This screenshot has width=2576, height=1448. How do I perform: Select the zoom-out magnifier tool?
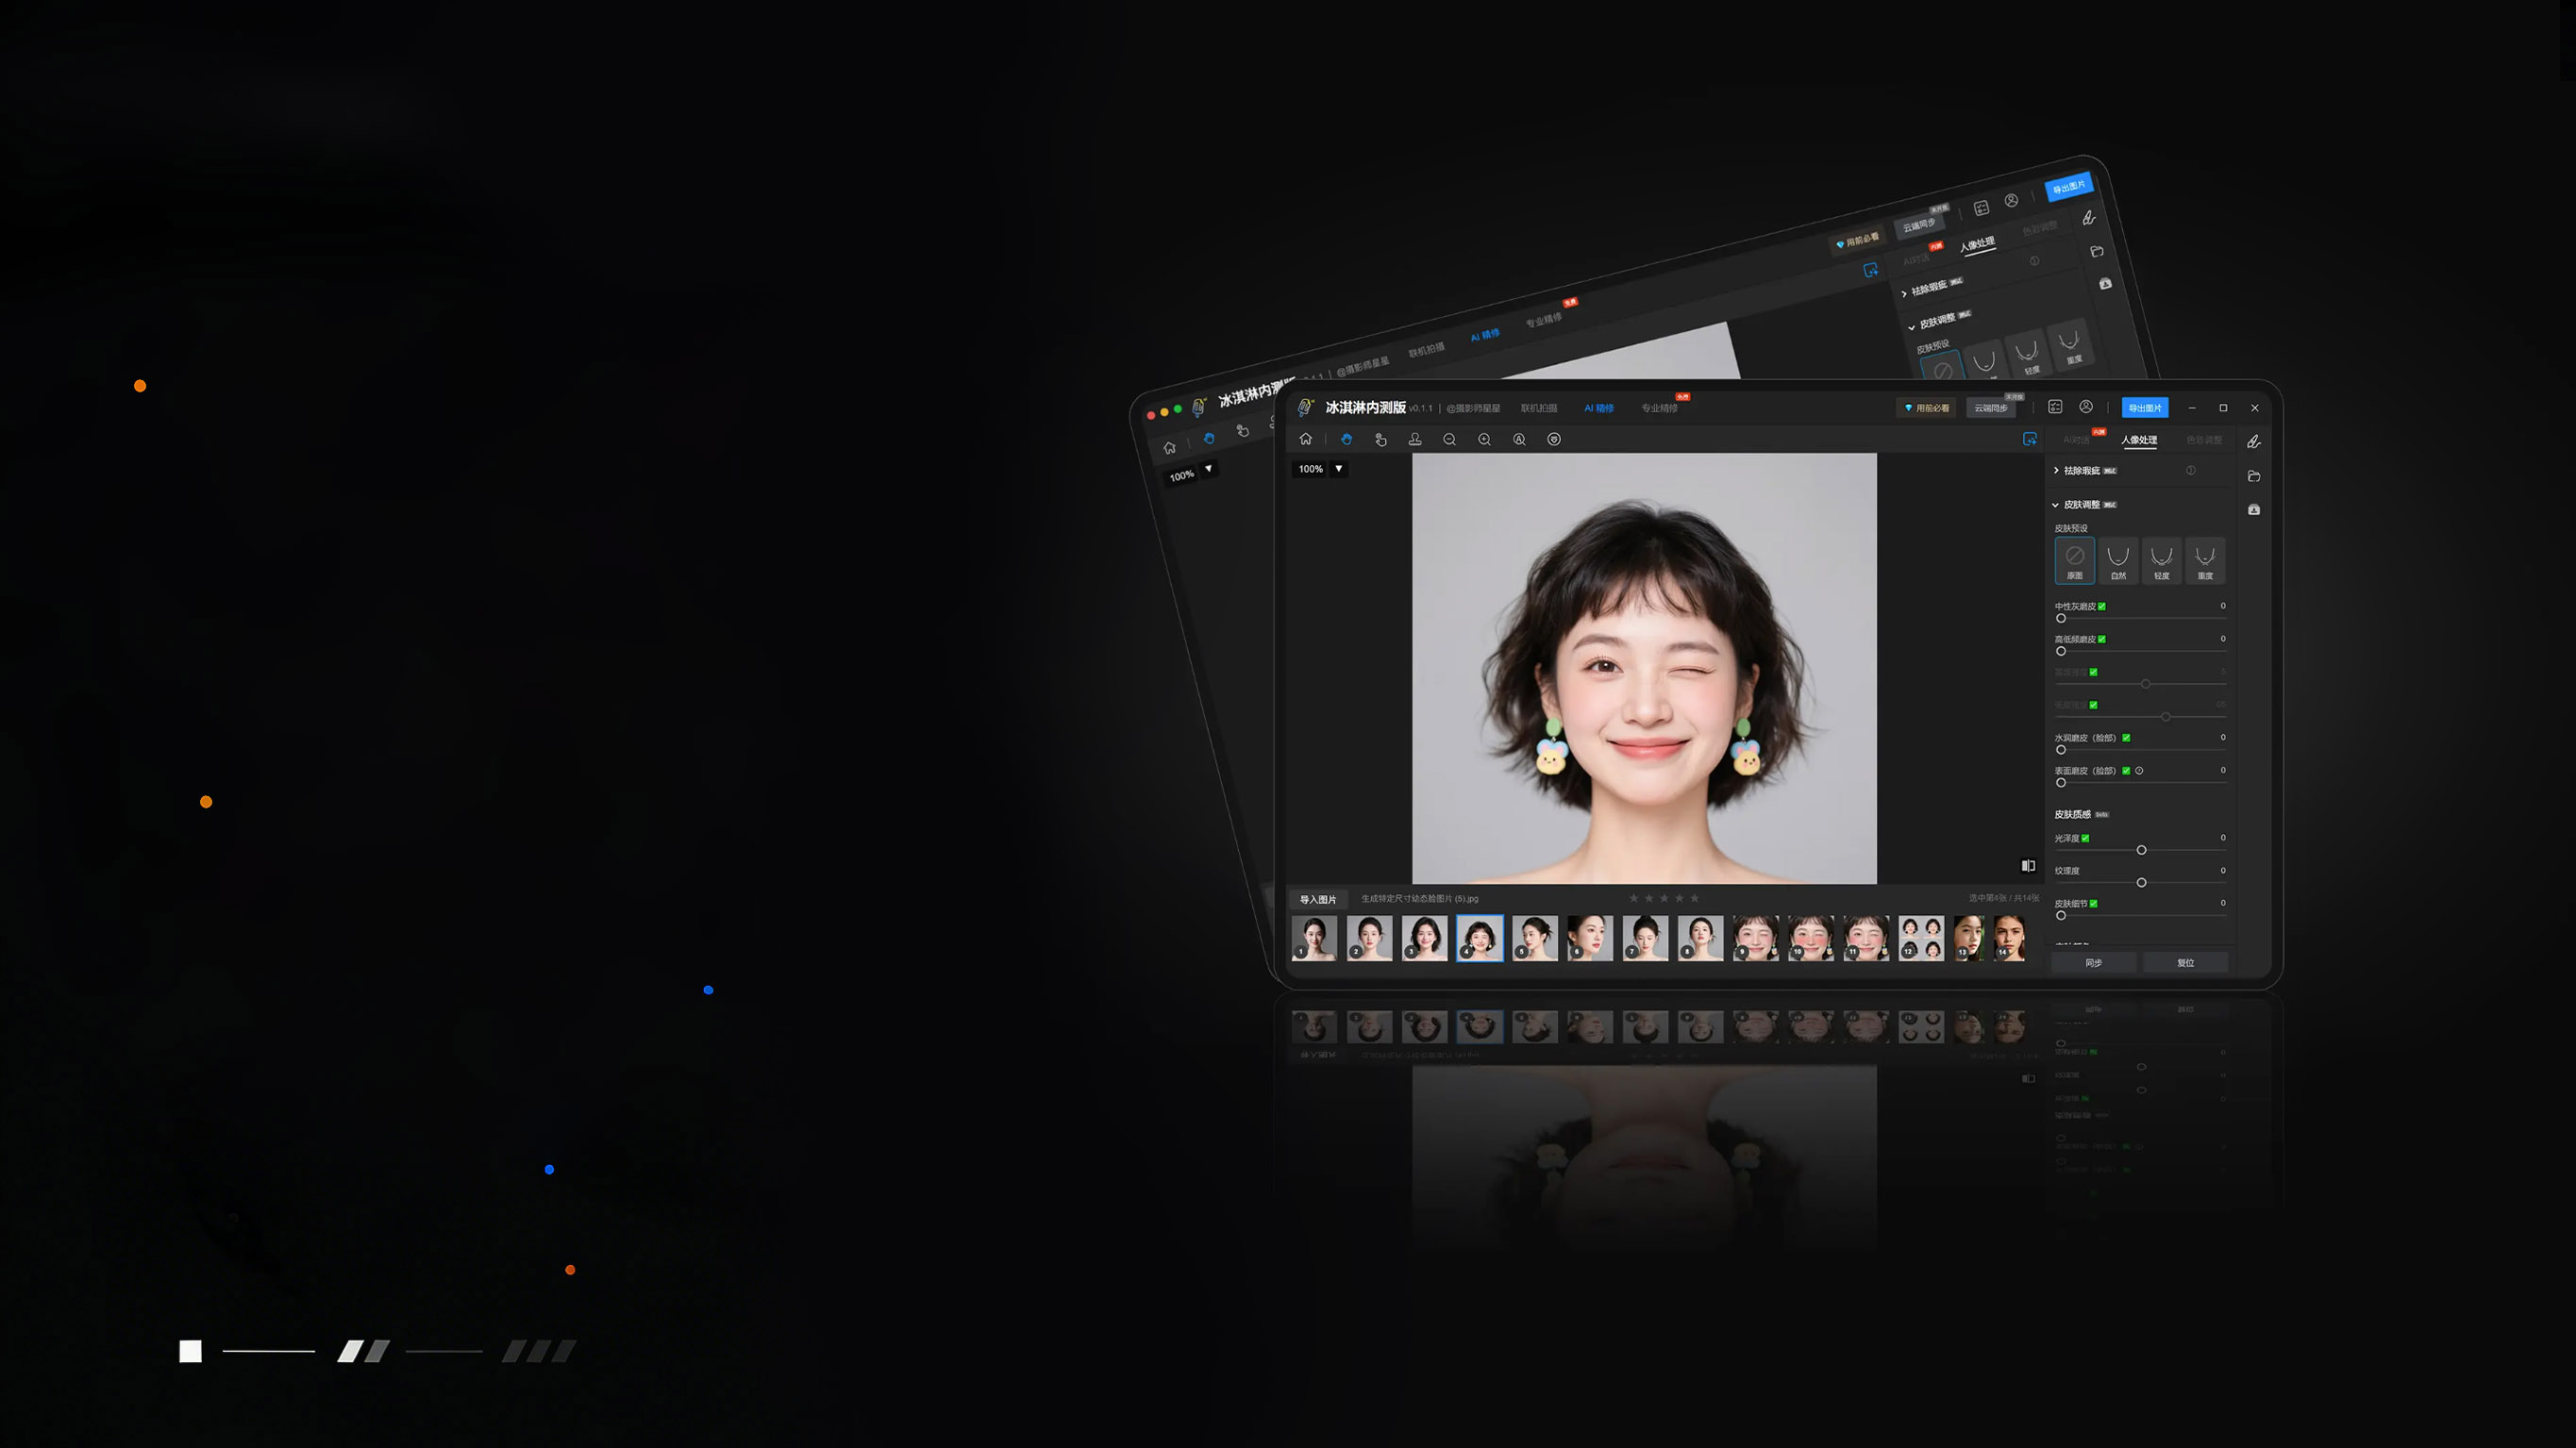click(x=1450, y=440)
